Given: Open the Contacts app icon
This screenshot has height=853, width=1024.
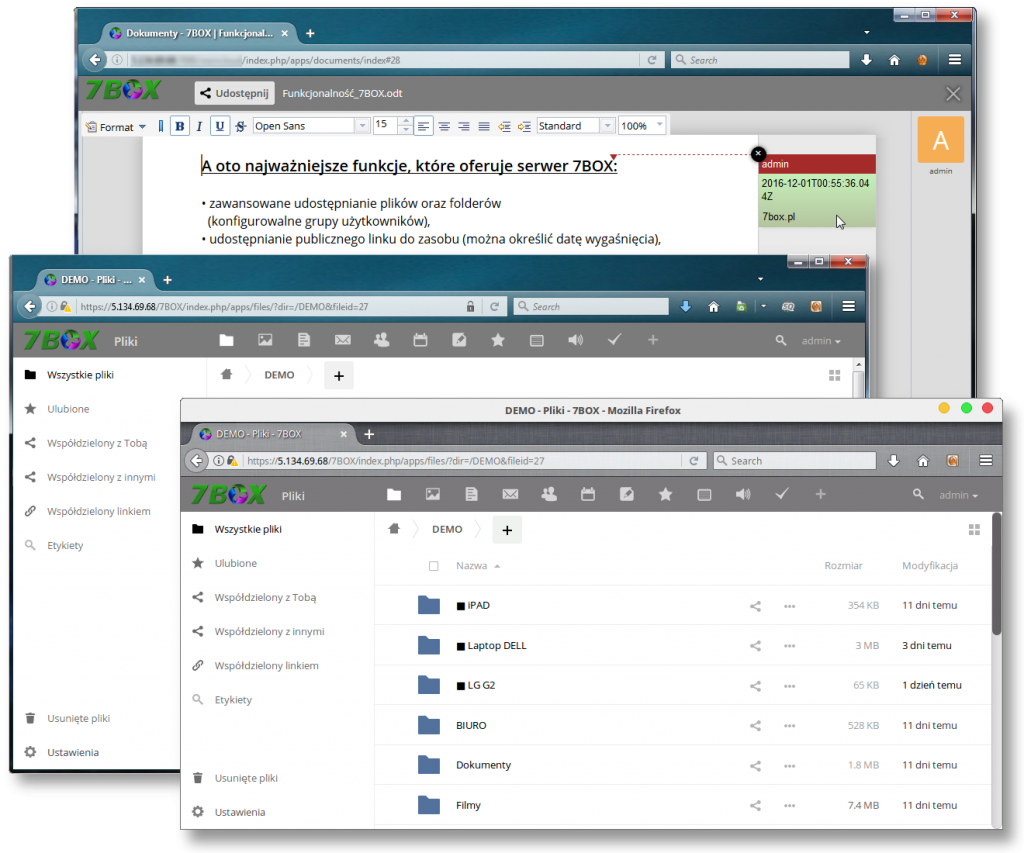Looking at the screenshot, I should 549,494.
